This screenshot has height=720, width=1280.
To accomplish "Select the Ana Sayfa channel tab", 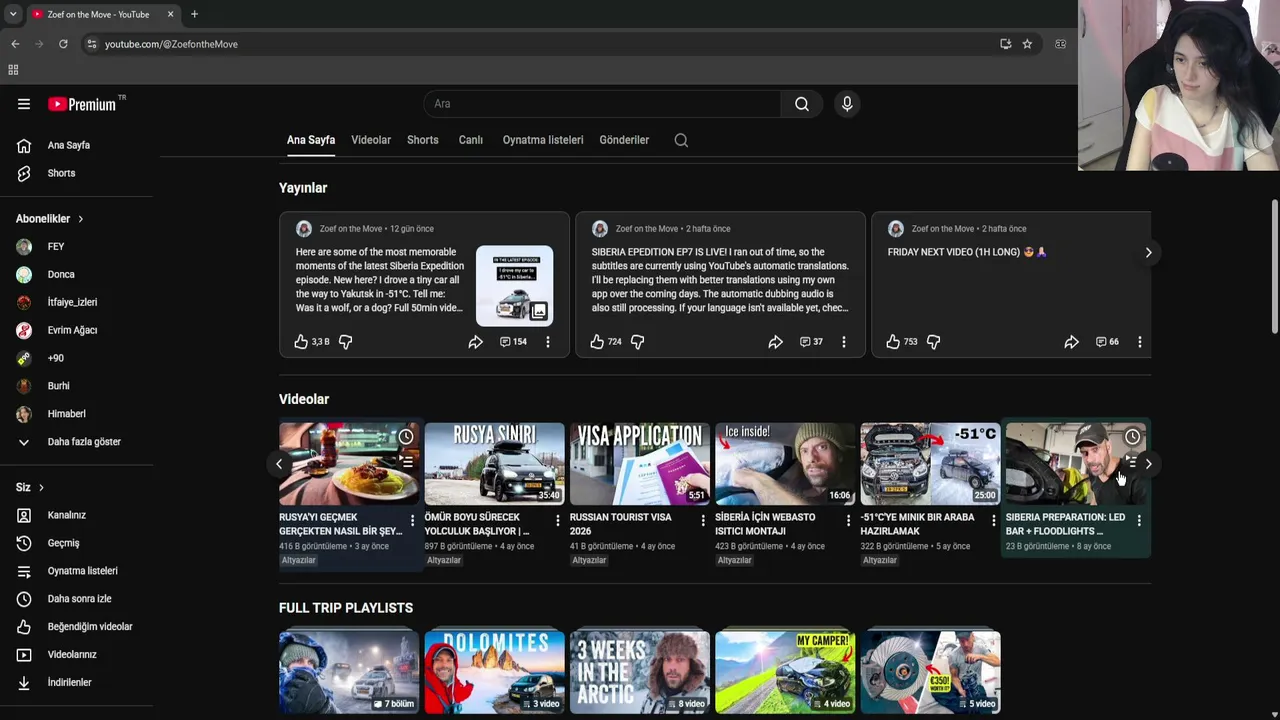I will point(311,140).
